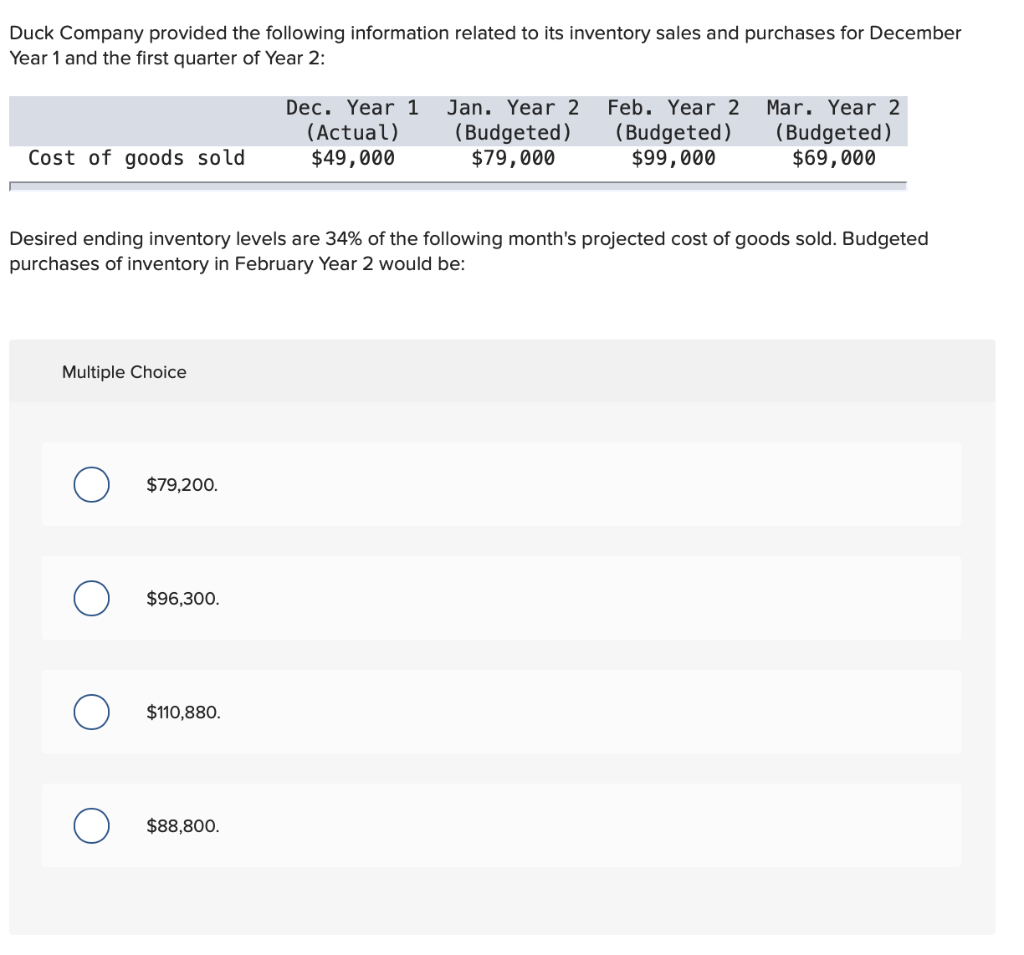The image size is (1024, 955).
Task: Click the Multiple Choice section heading
Action: click(x=124, y=372)
